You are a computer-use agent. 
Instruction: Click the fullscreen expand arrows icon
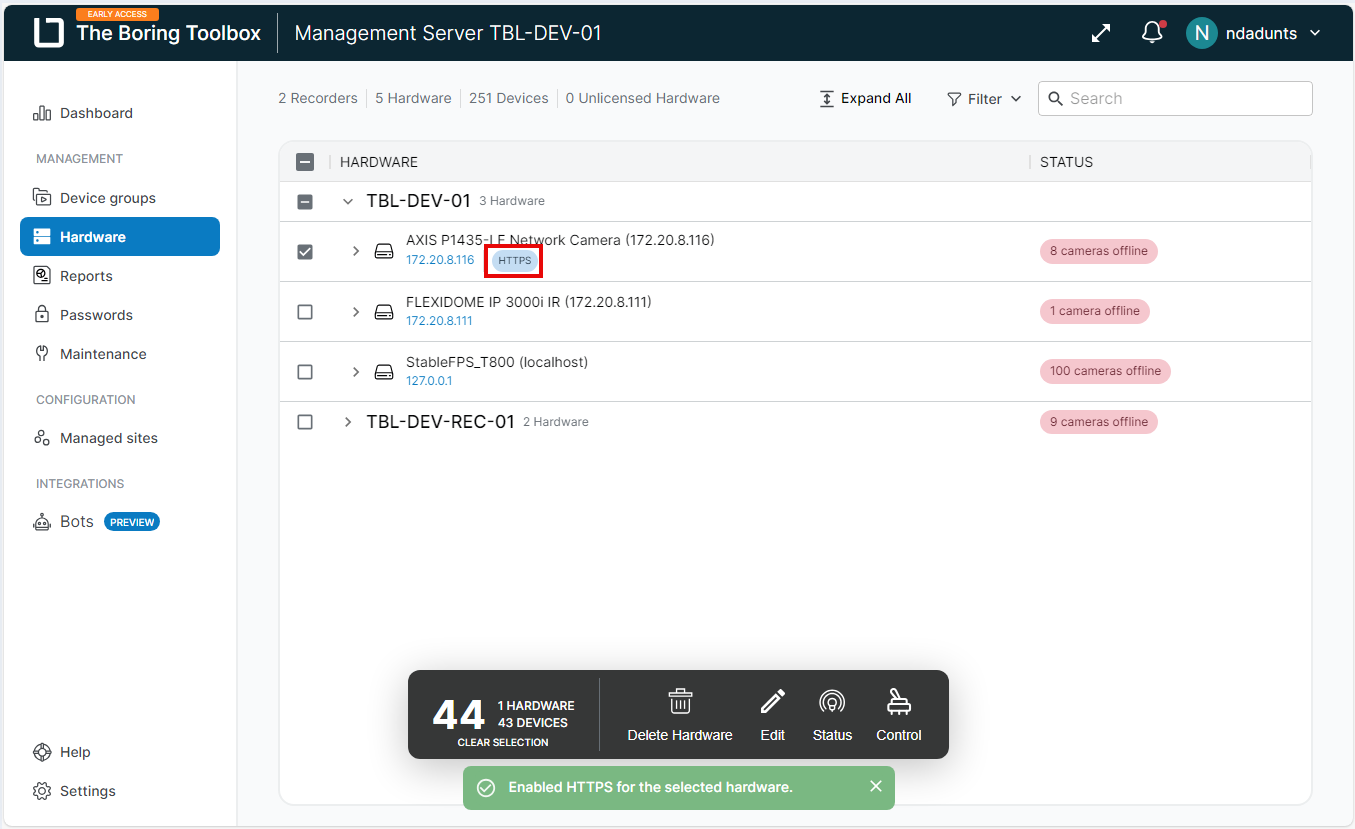point(1101,33)
